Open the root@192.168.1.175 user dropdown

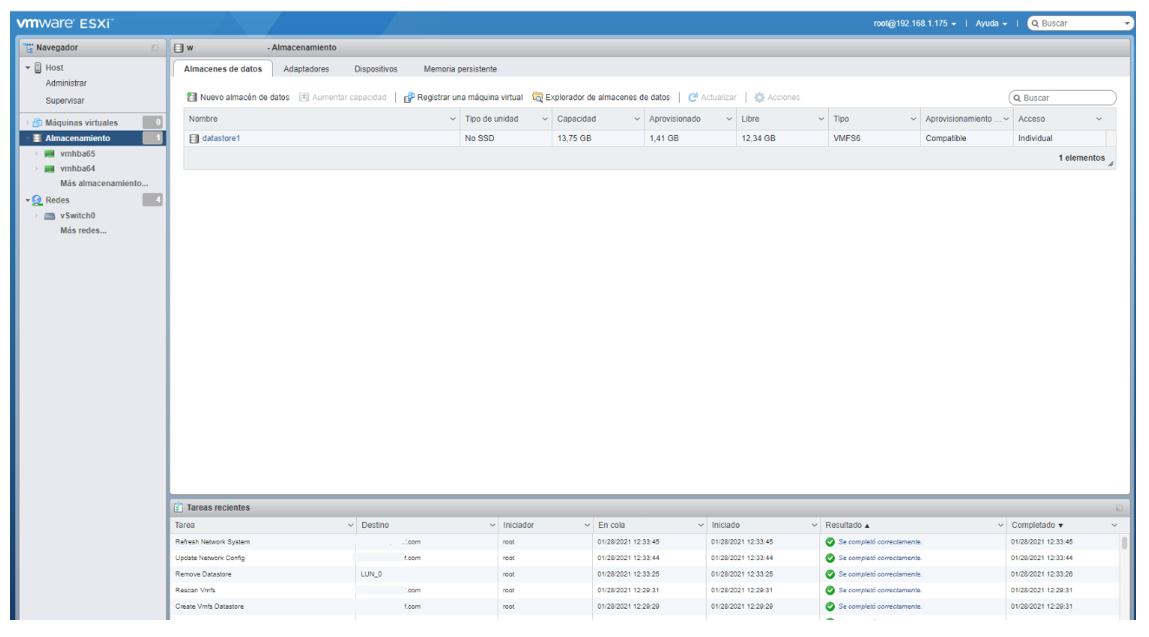coord(915,23)
